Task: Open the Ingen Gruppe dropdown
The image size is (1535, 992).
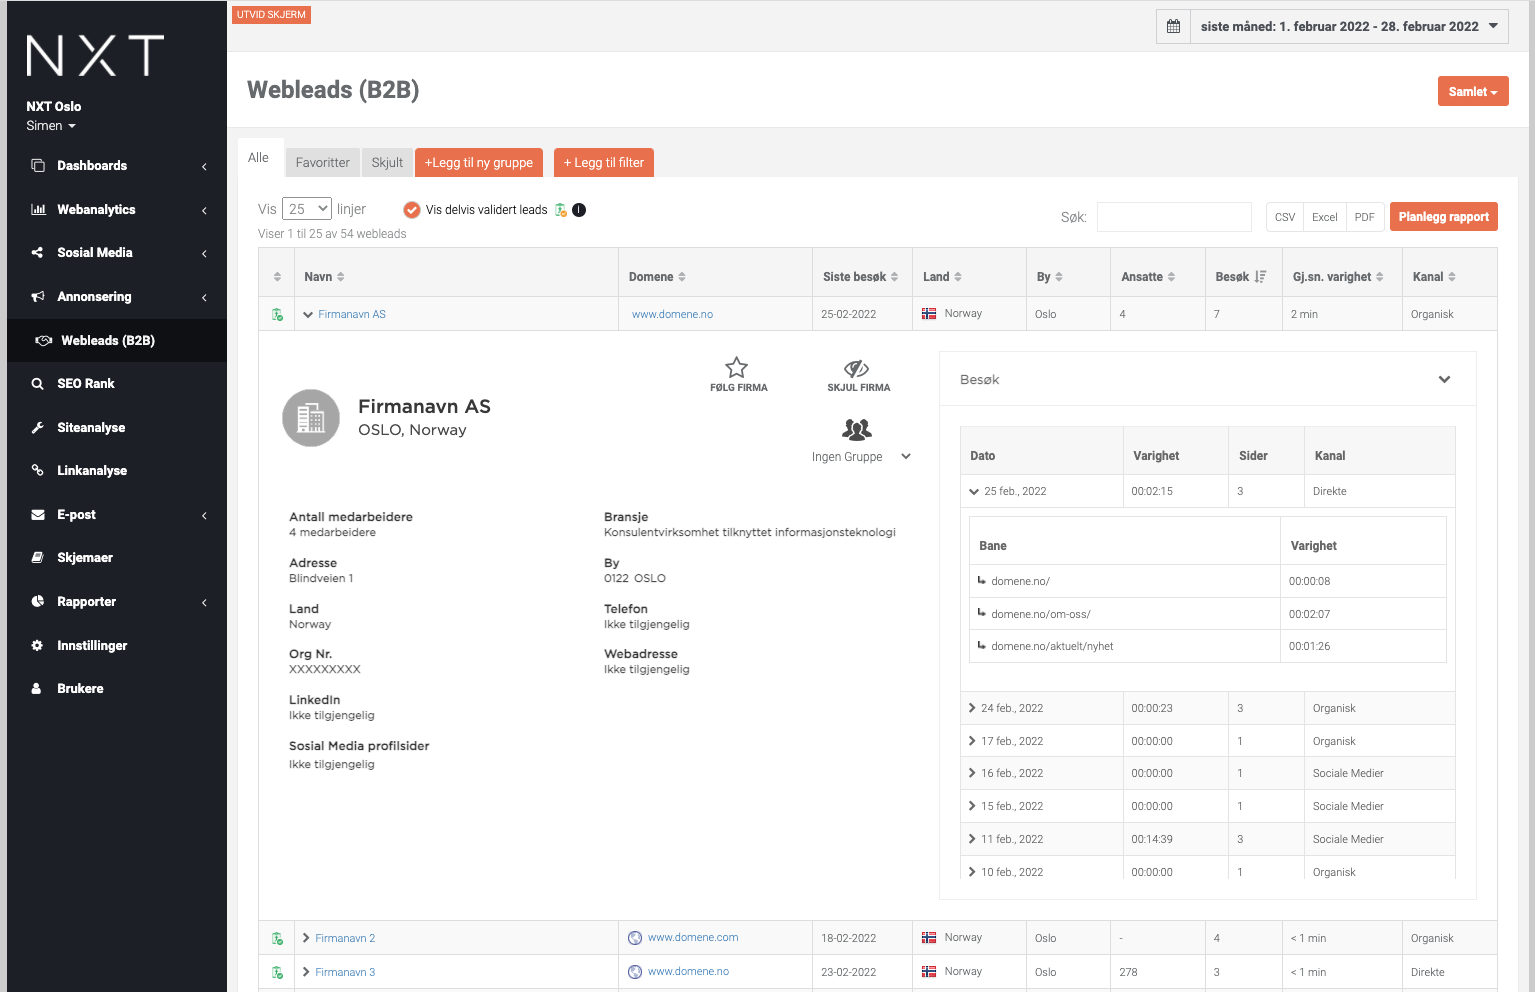Action: pyautogui.click(x=906, y=457)
